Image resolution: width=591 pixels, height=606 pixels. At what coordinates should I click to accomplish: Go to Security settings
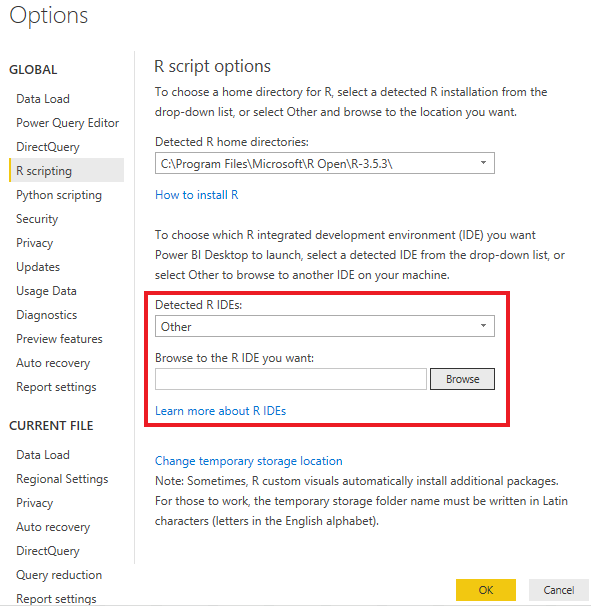click(37, 219)
